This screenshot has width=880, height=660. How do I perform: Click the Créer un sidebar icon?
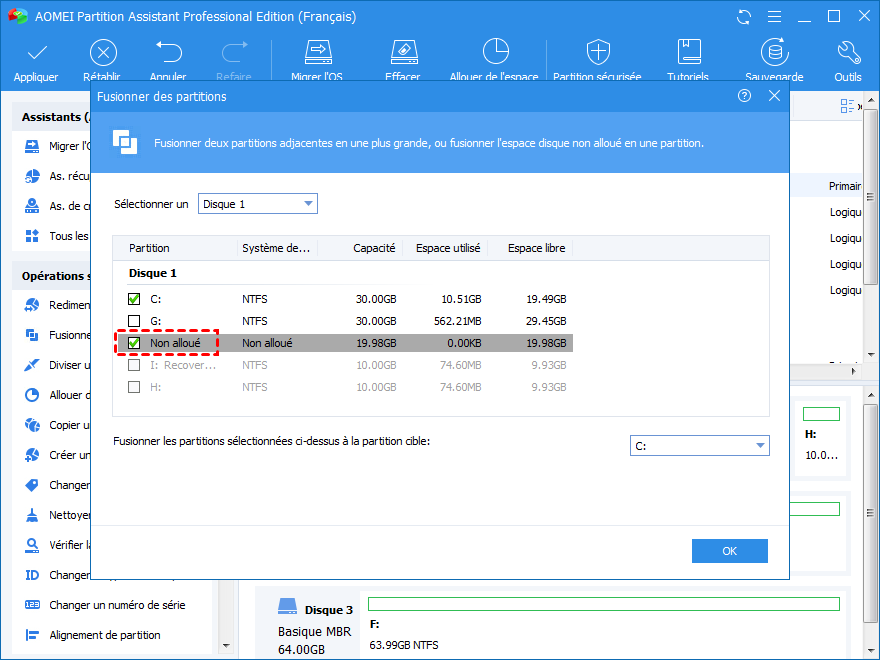[32, 455]
